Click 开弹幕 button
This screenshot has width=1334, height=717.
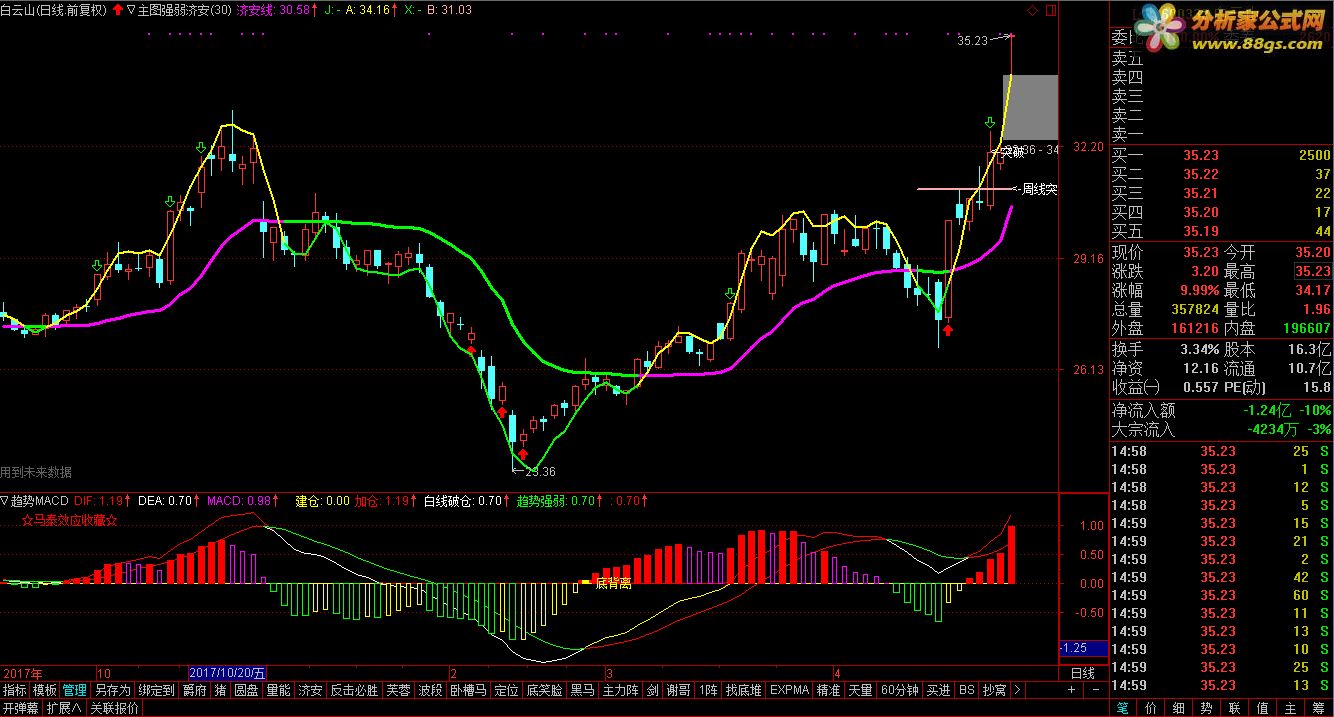tap(20, 708)
